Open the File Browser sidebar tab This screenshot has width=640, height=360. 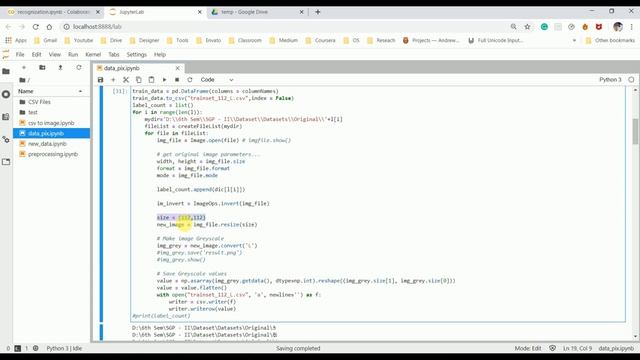(6, 72)
